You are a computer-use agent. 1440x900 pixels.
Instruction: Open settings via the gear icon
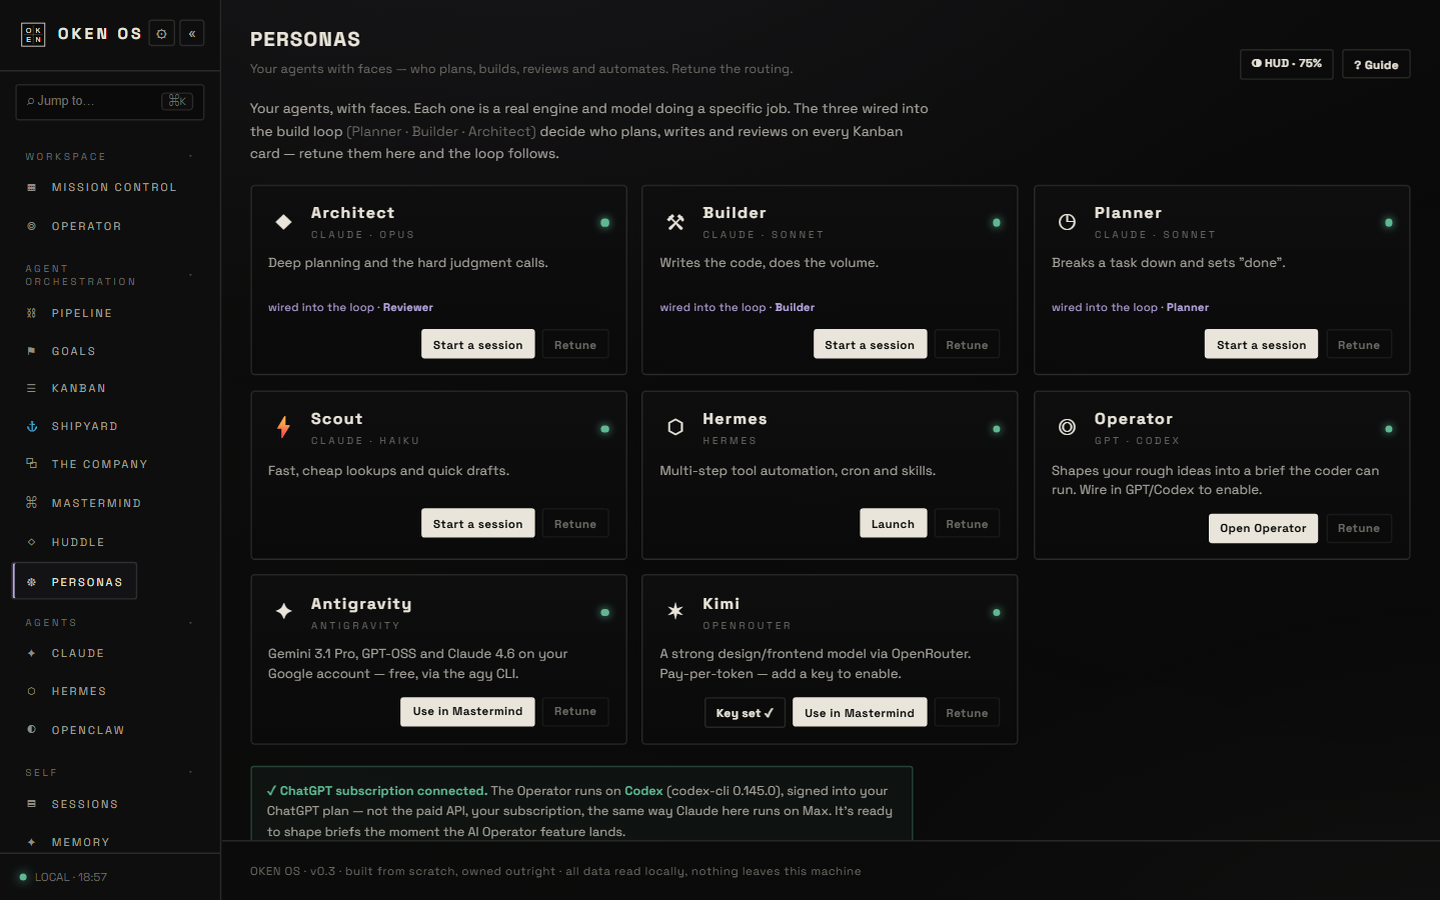tap(162, 34)
